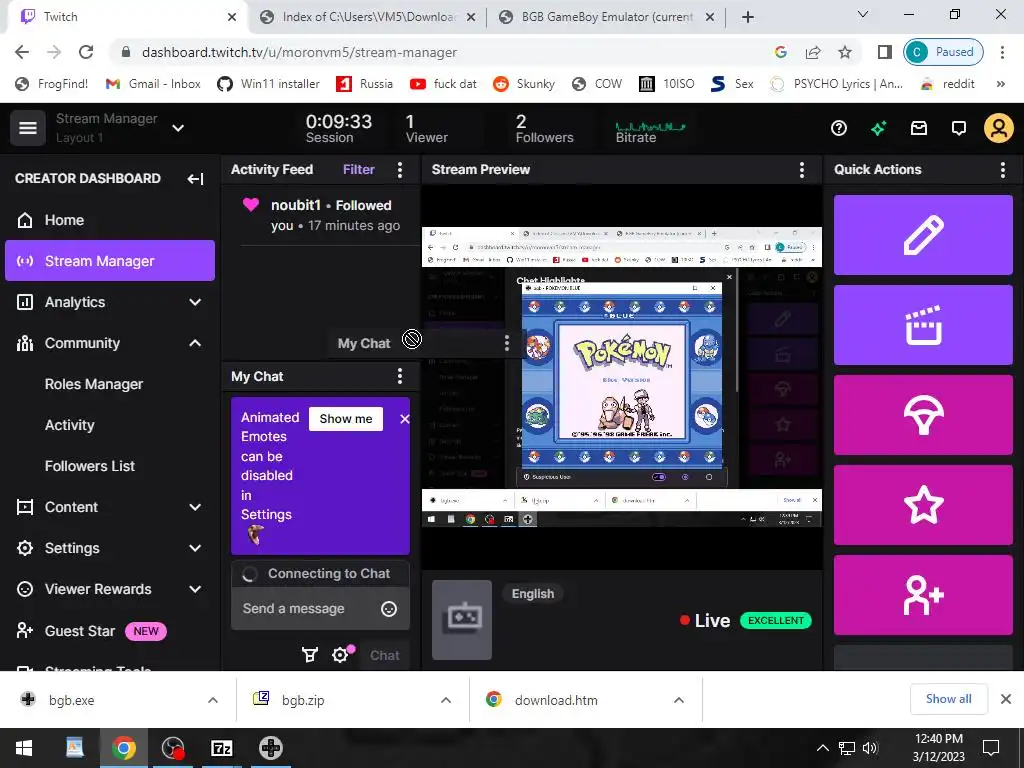Open bgb.exe download options chevron
The height and width of the screenshot is (768, 1024).
[212, 700]
